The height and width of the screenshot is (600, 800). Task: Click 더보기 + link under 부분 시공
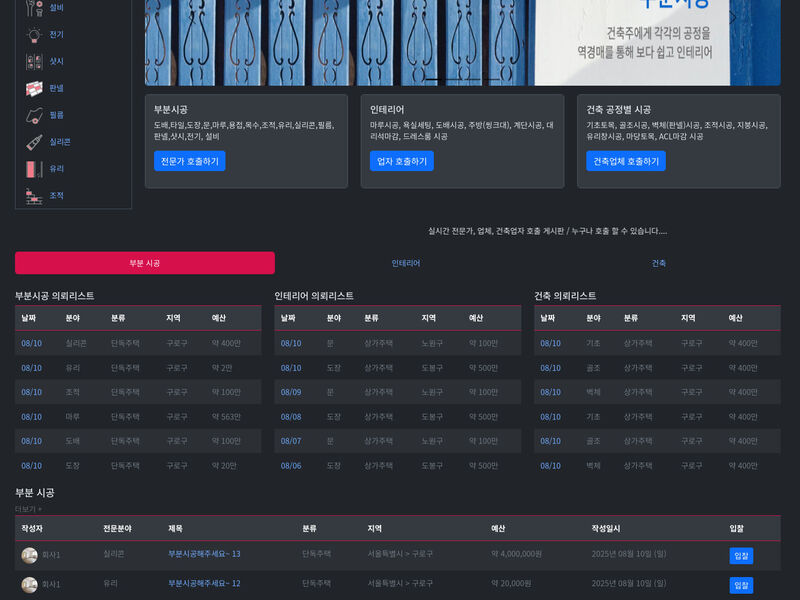coord(29,509)
